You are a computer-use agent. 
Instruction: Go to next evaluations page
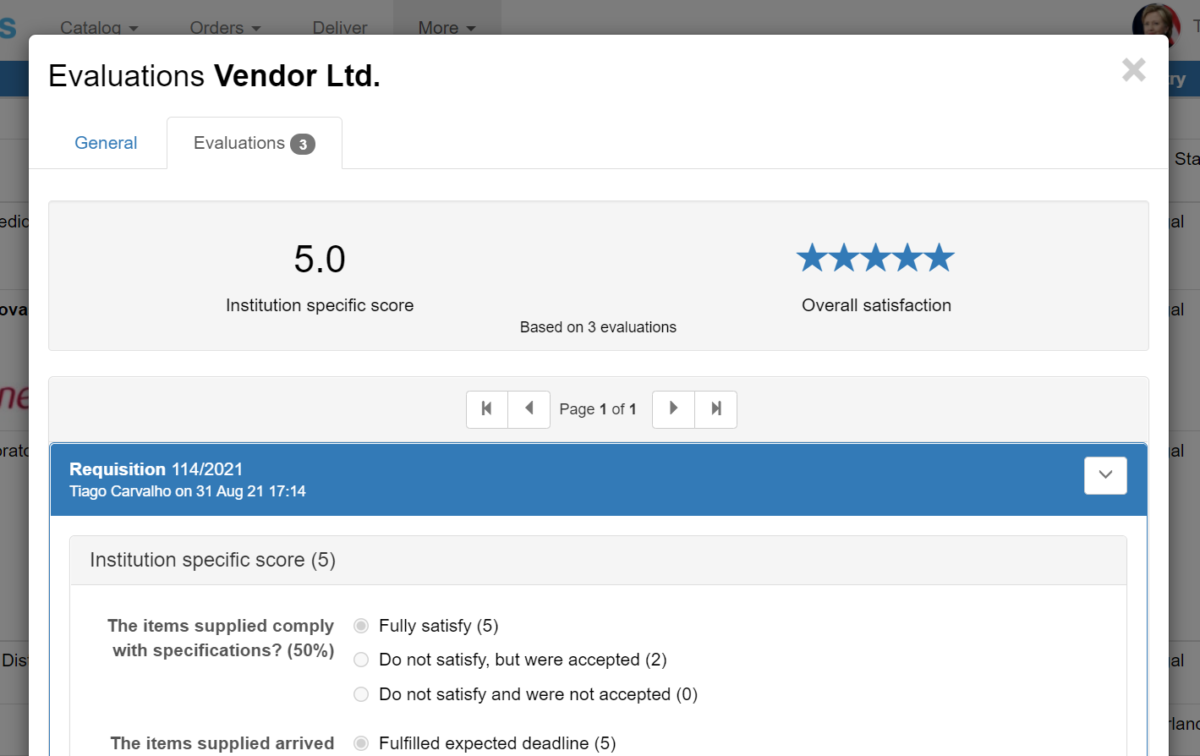(673, 409)
